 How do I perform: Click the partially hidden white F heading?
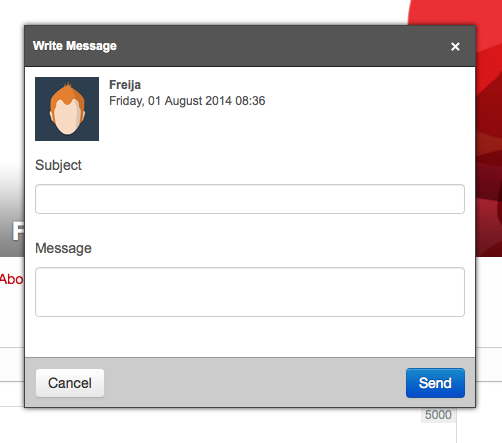[18, 231]
